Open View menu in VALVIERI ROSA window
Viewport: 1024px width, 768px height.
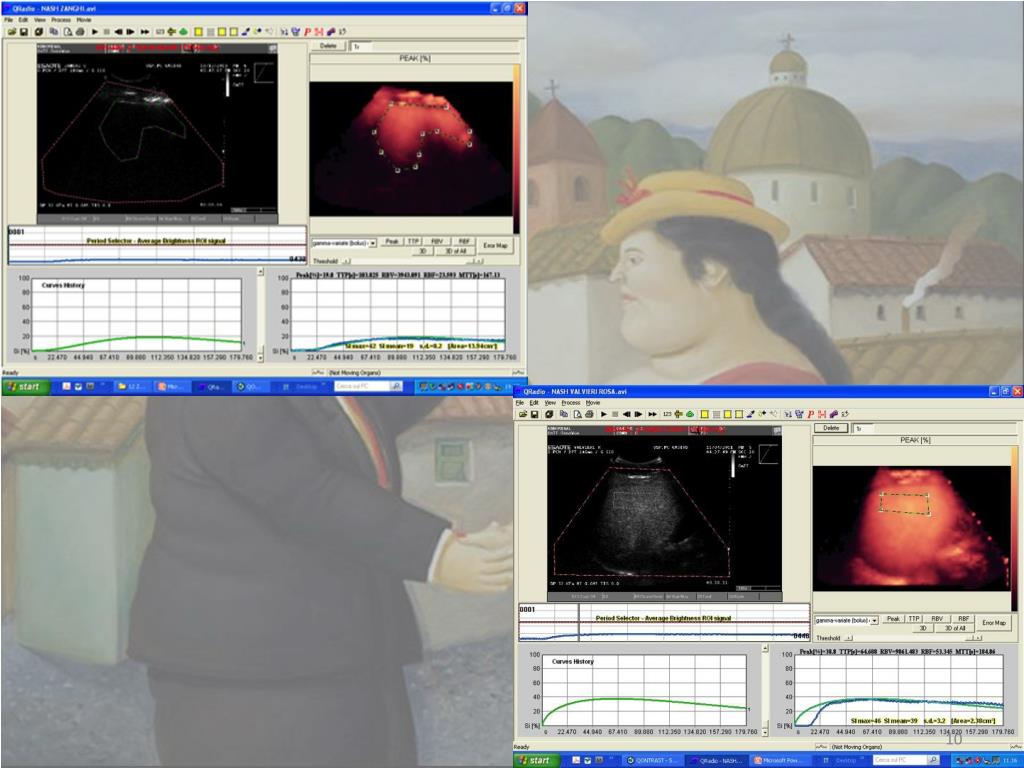(x=551, y=403)
